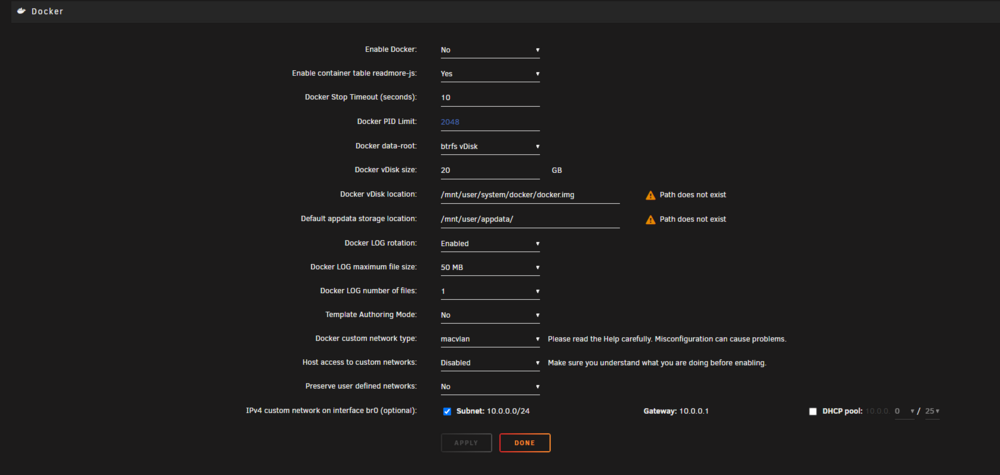Screen dimensions: 1000x475
Task: Click the 'GB' unit label
Action: click(x=557, y=171)
